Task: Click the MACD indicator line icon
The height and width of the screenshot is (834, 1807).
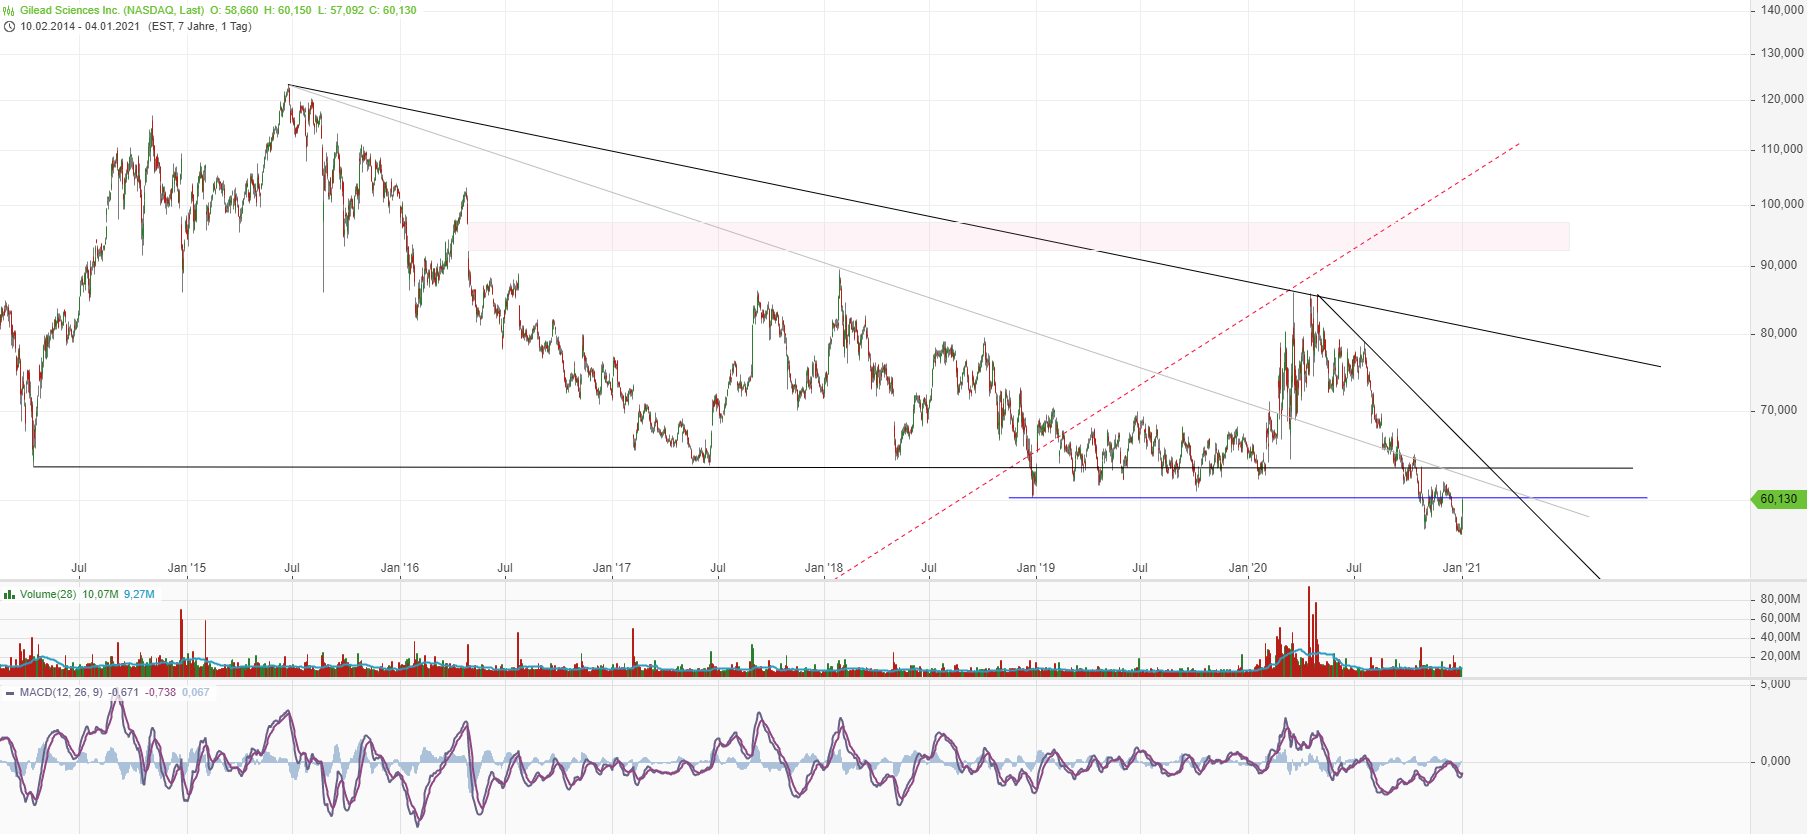Action: 9,693
